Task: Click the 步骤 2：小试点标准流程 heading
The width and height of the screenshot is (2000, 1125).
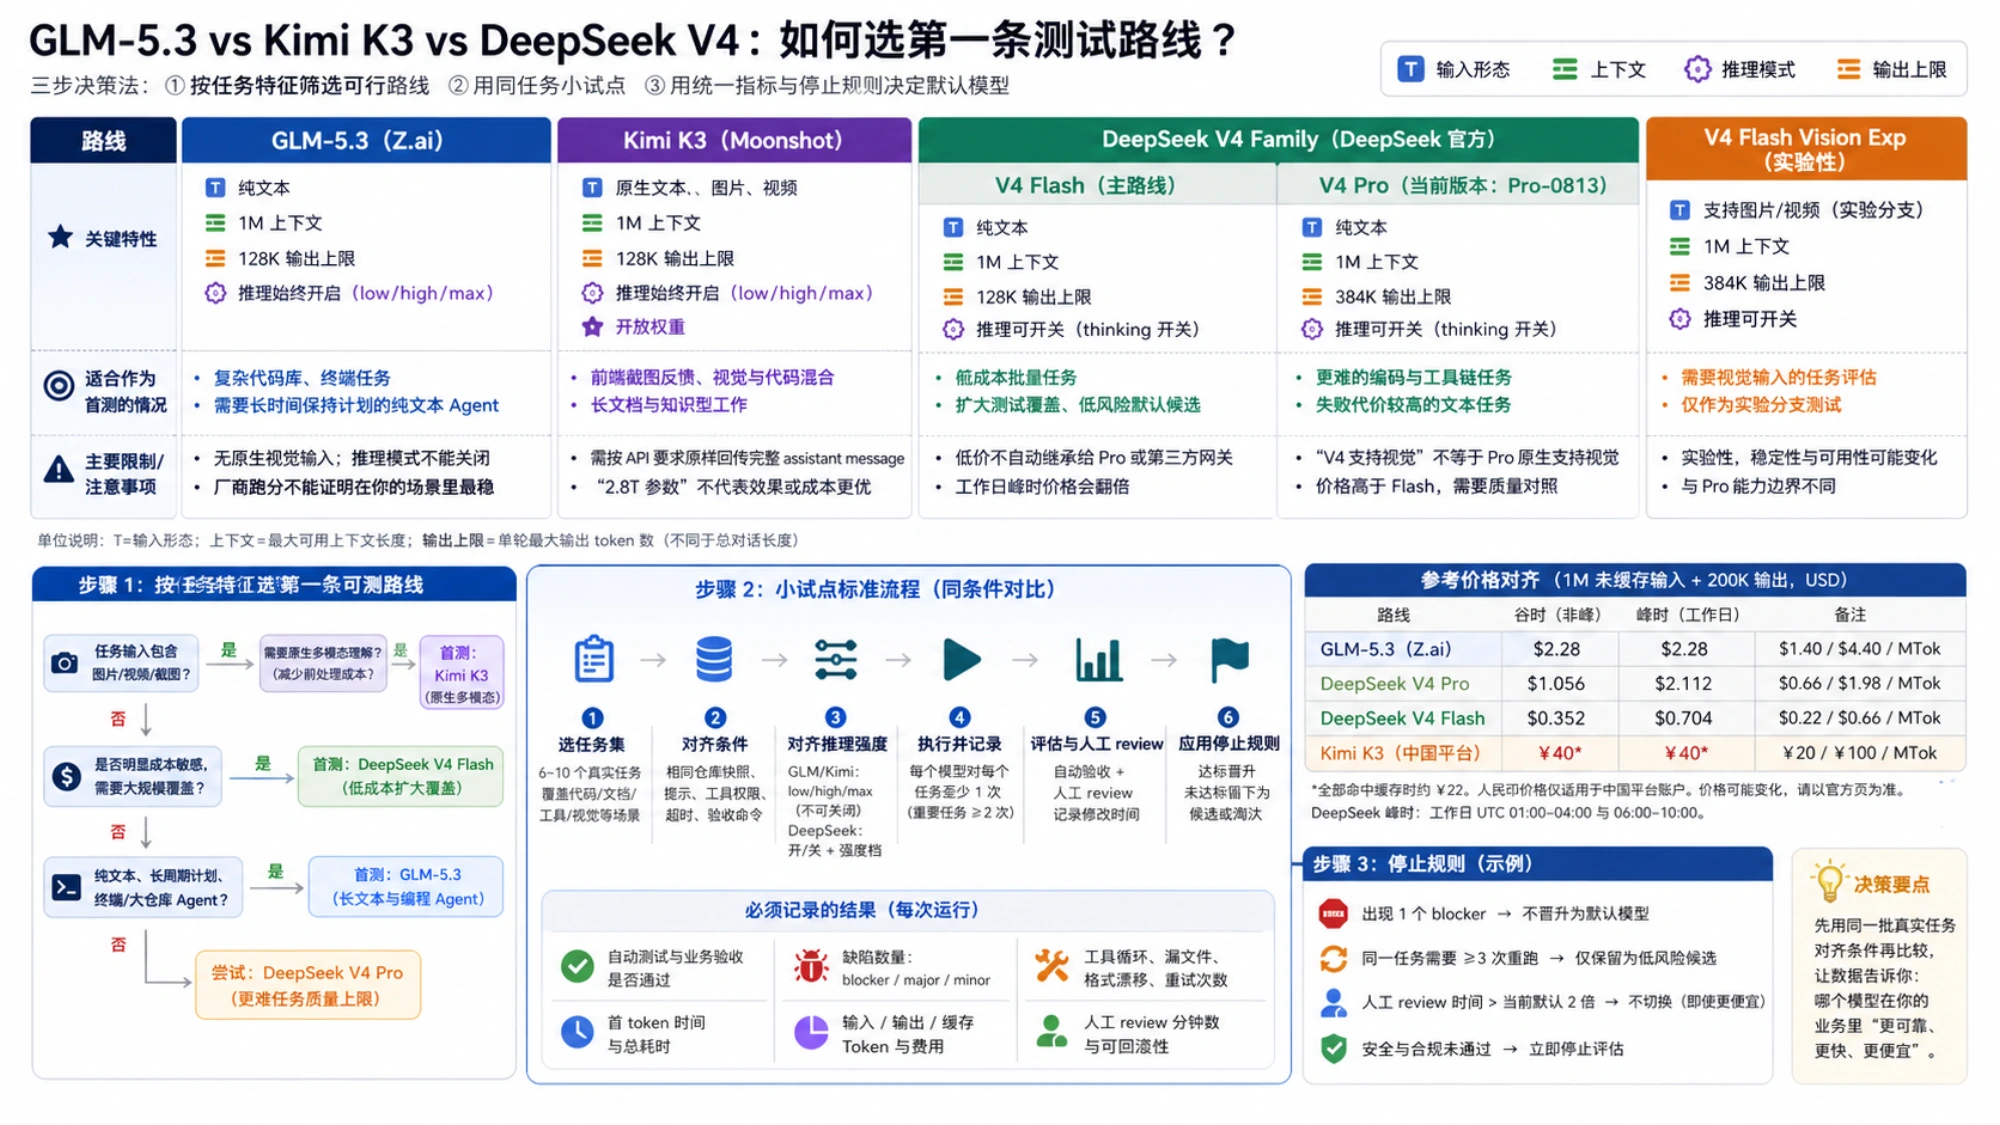Action: pyautogui.click(x=879, y=589)
